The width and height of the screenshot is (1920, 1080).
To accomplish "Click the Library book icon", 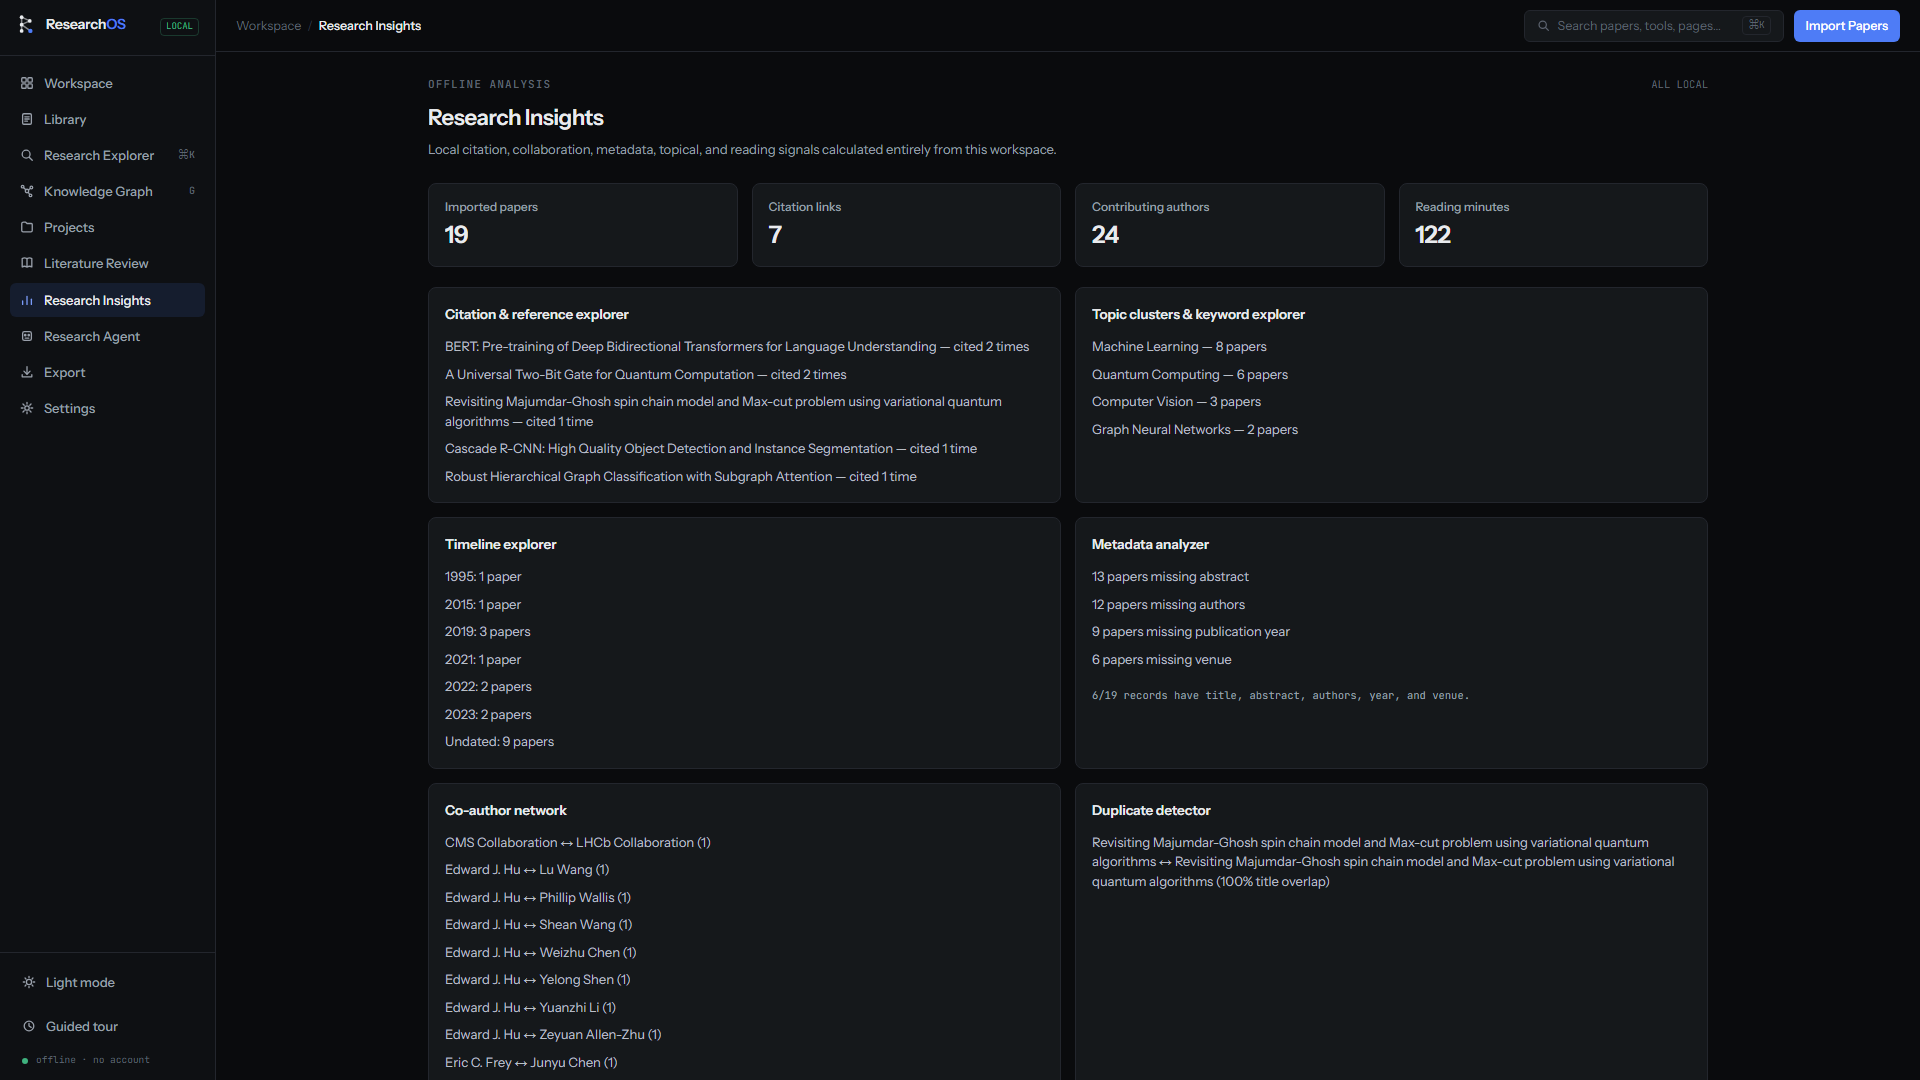I will [27, 119].
